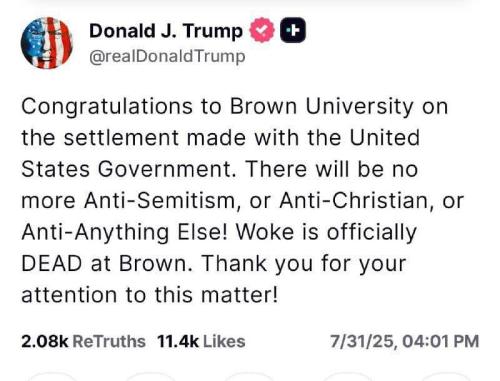The height and width of the screenshot is (381, 500).
Task: Open the Donald J. Trump display name
Action: (x=166, y=31)
